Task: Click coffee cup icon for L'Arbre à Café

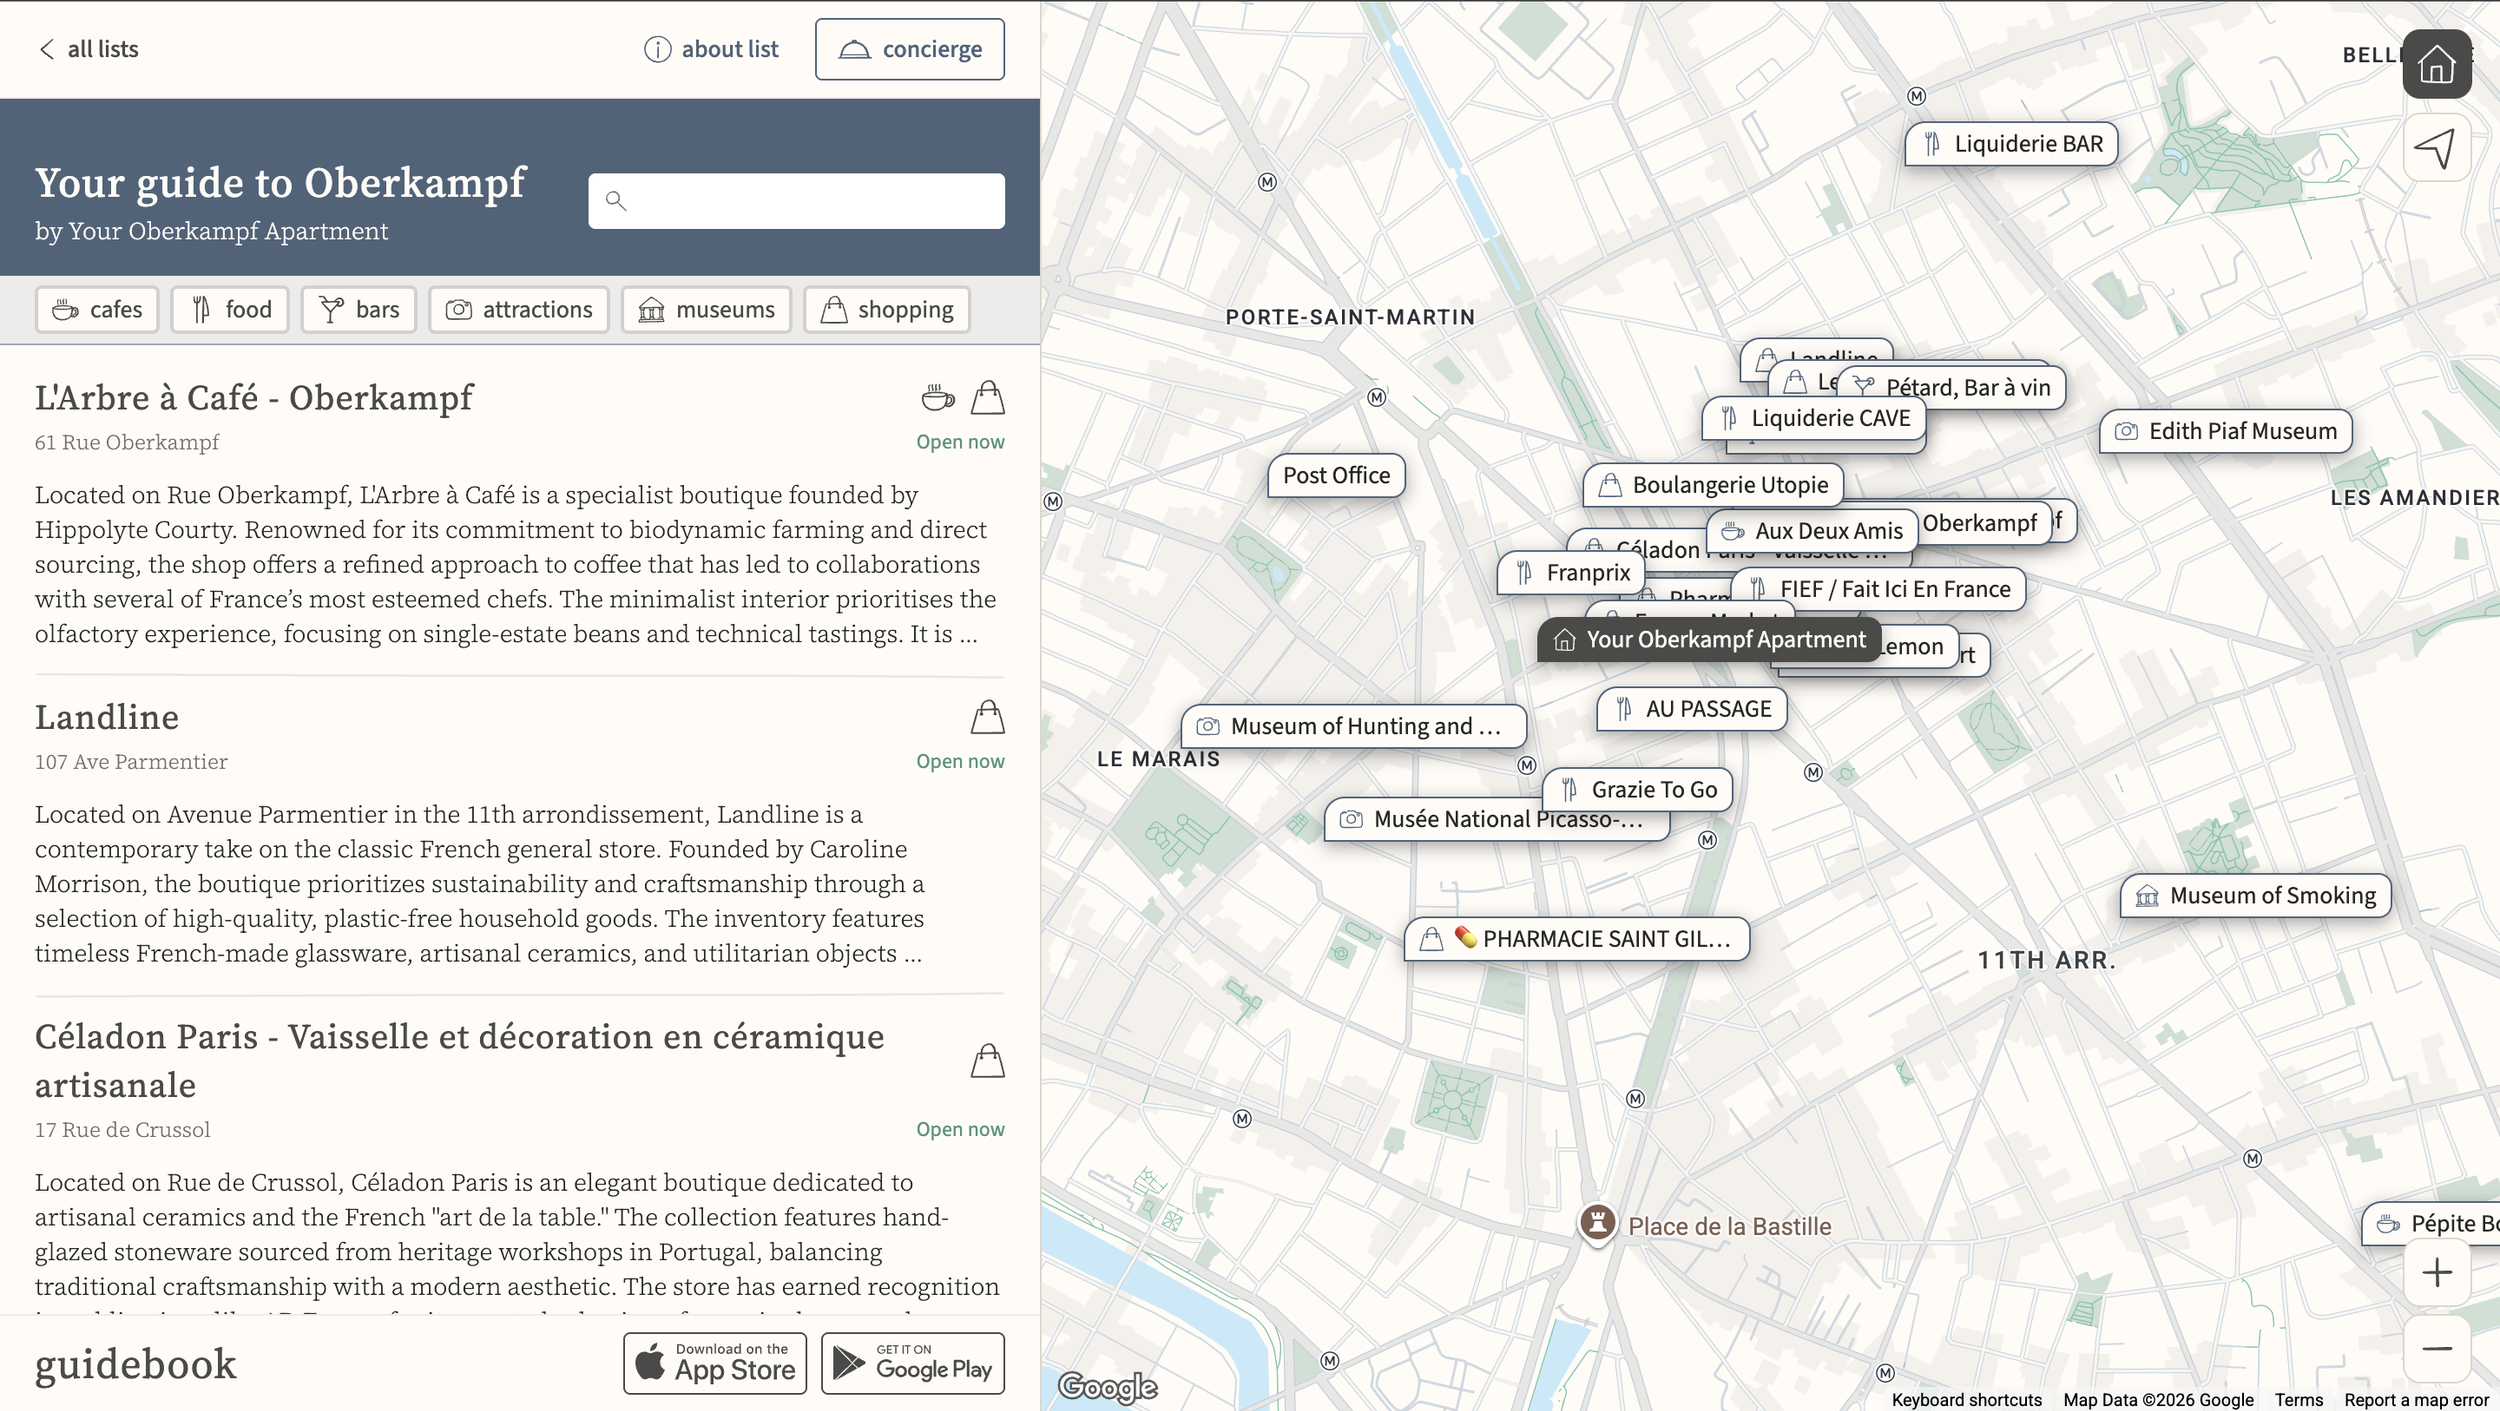Action: pyautogui.click(x=937, y=398)
